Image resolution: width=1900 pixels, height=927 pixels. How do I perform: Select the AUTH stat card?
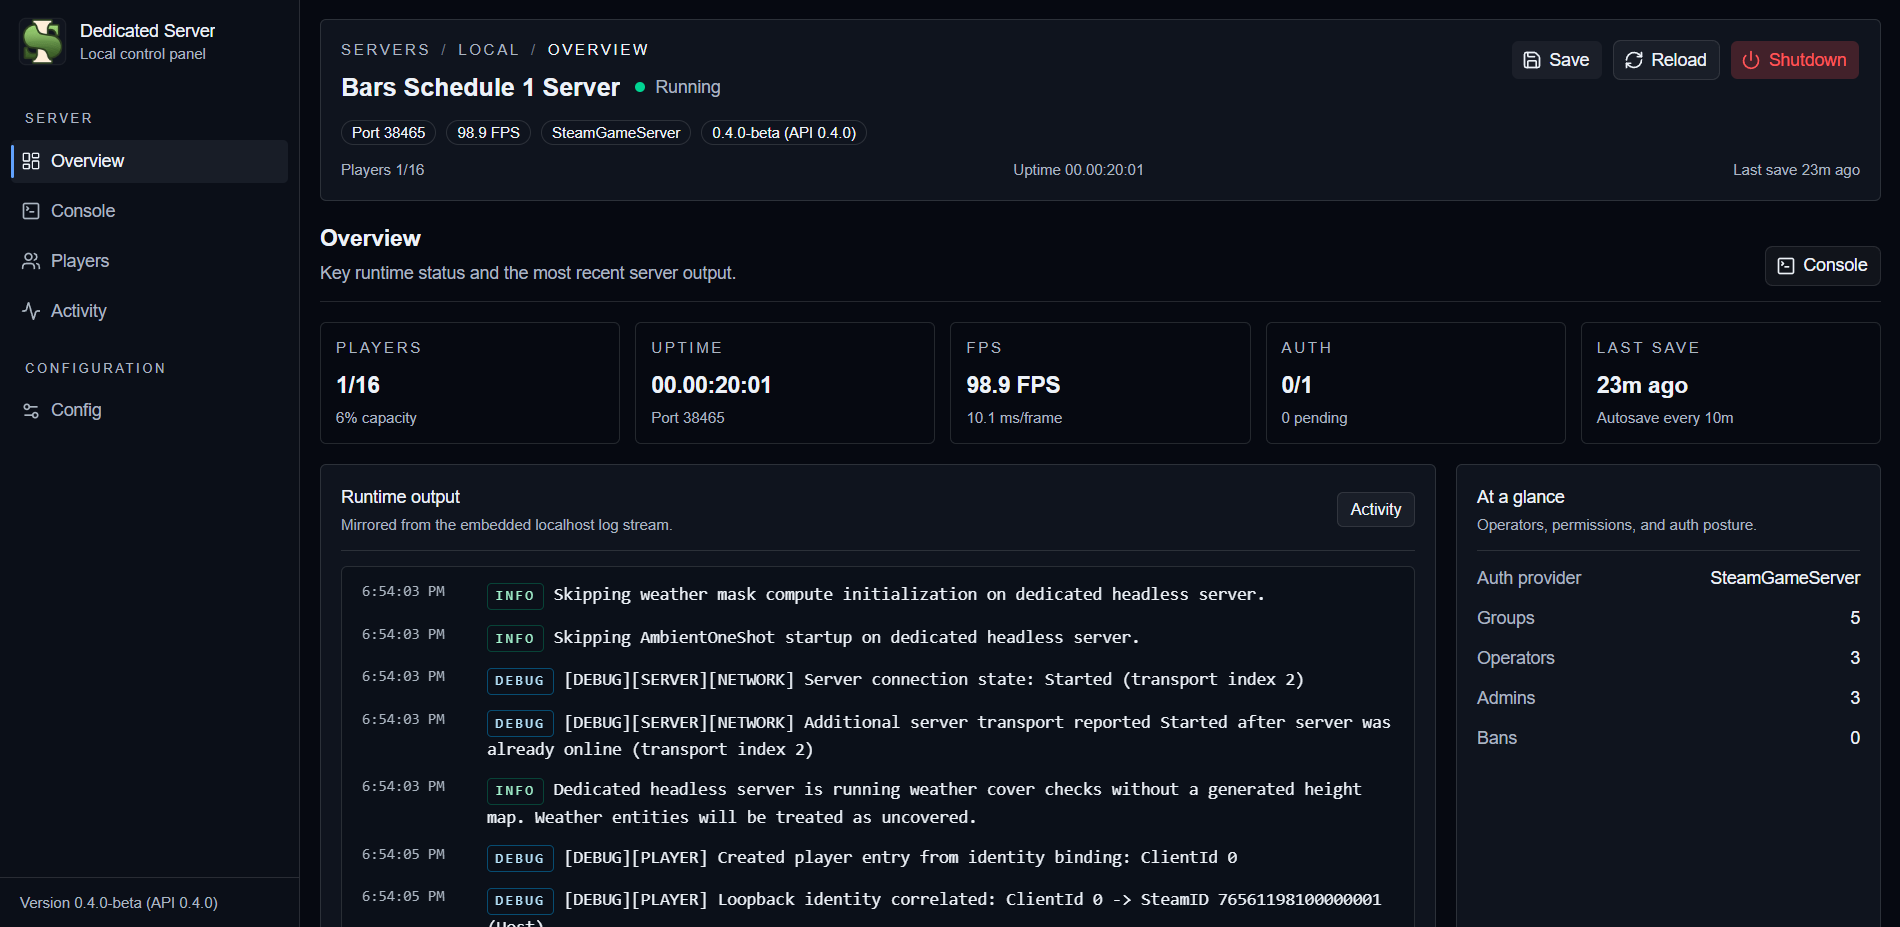pos(1415,383)
